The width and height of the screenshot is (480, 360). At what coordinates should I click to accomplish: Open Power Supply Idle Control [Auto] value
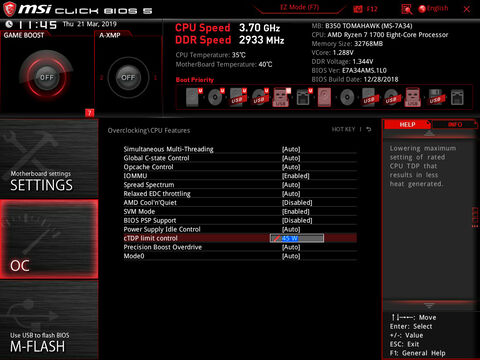tap(291, 229)
